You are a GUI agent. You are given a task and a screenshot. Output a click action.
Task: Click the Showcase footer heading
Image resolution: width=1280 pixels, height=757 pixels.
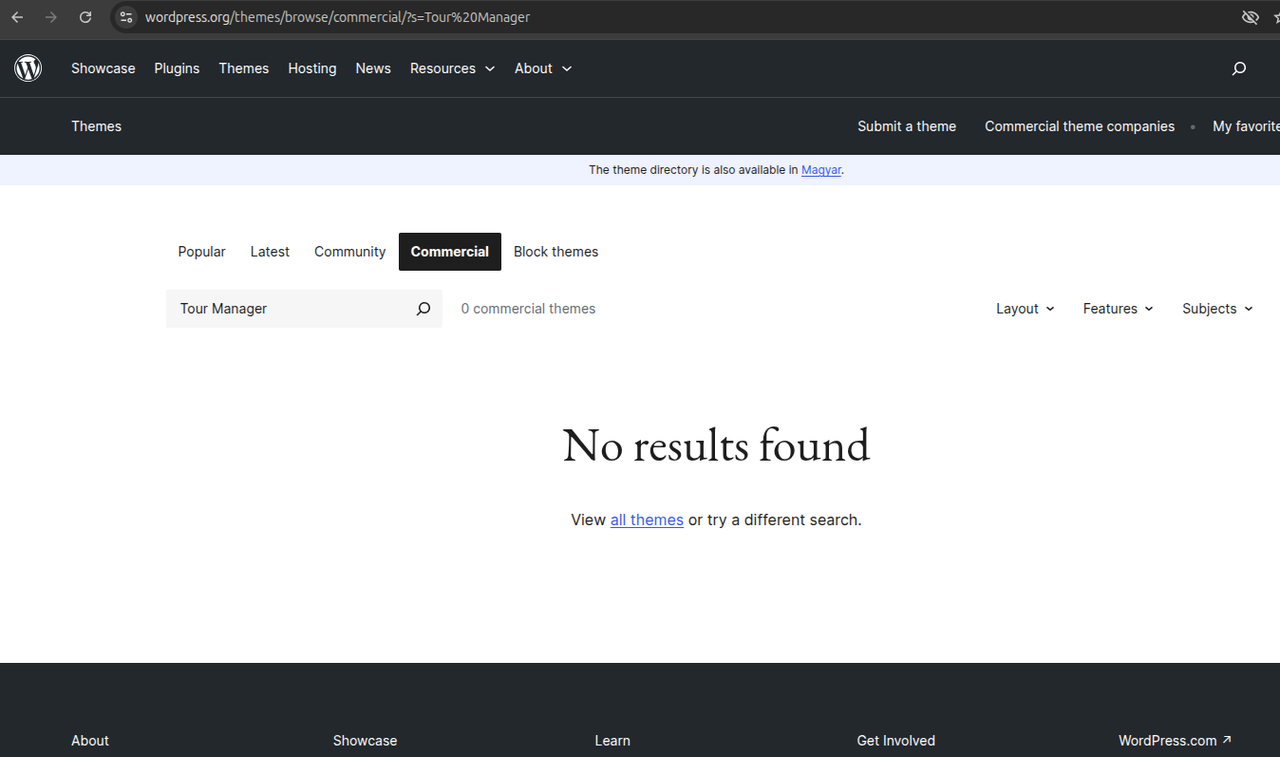[365, 741]
